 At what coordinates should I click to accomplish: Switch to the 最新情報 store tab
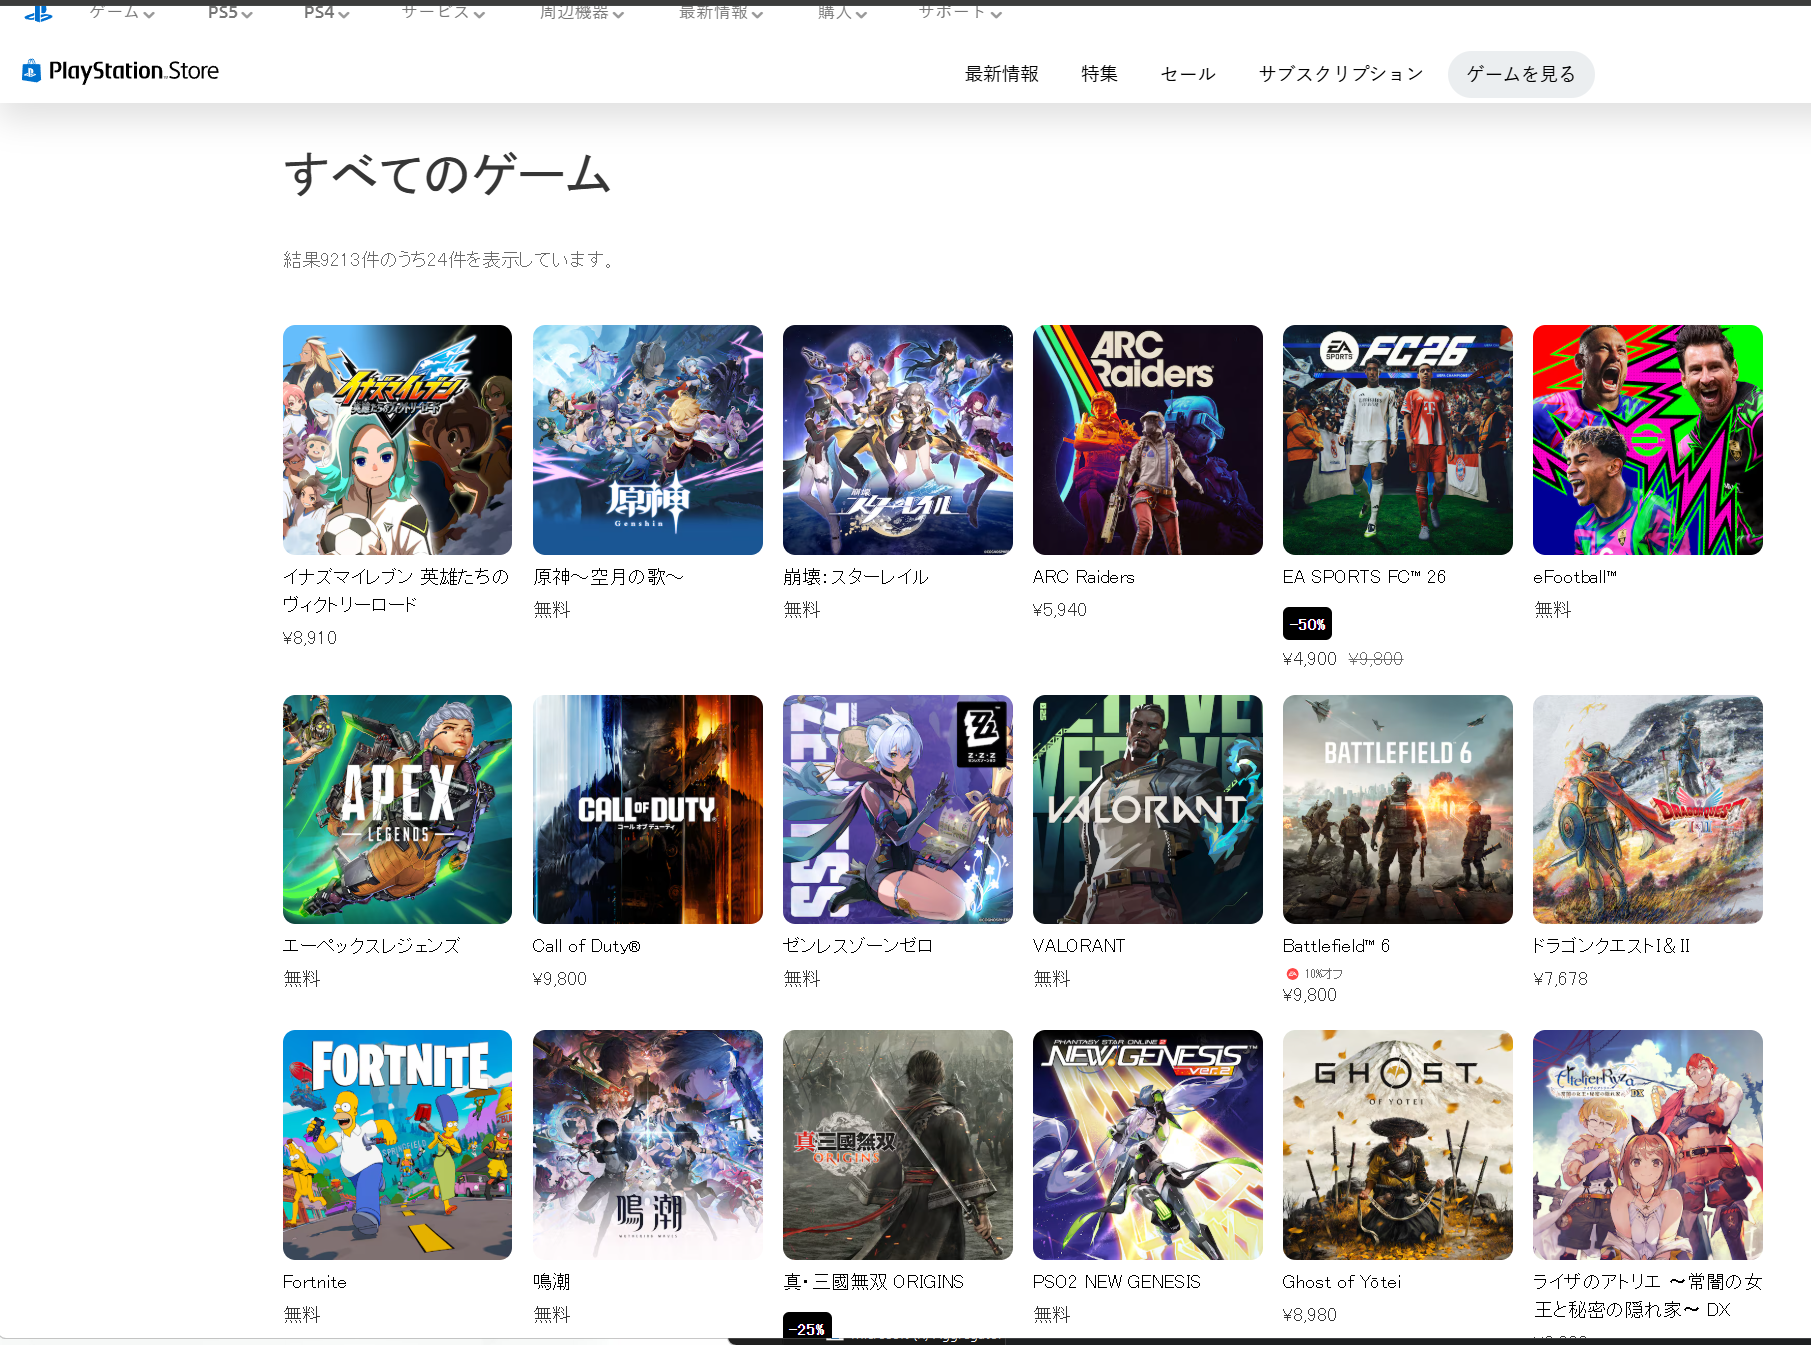(x=1001, y=74)
